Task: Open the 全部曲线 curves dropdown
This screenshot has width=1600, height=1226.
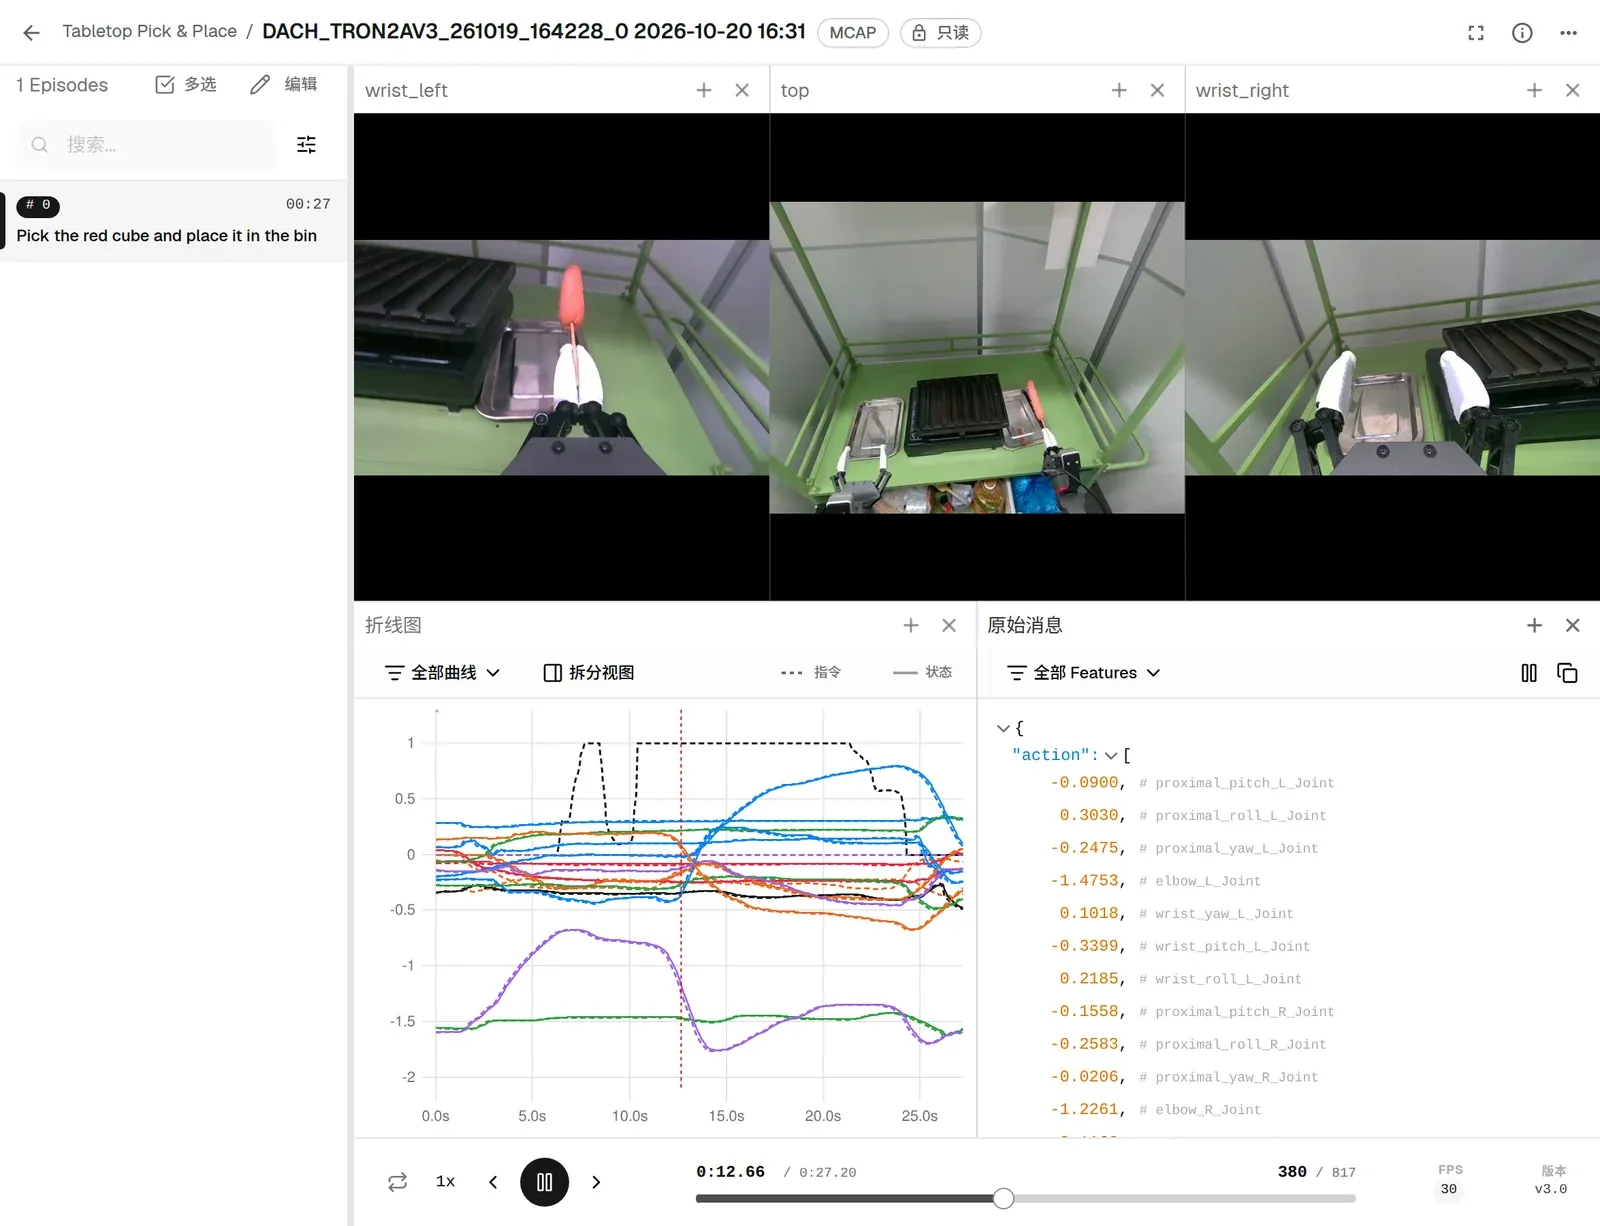Action: (442, 673)
